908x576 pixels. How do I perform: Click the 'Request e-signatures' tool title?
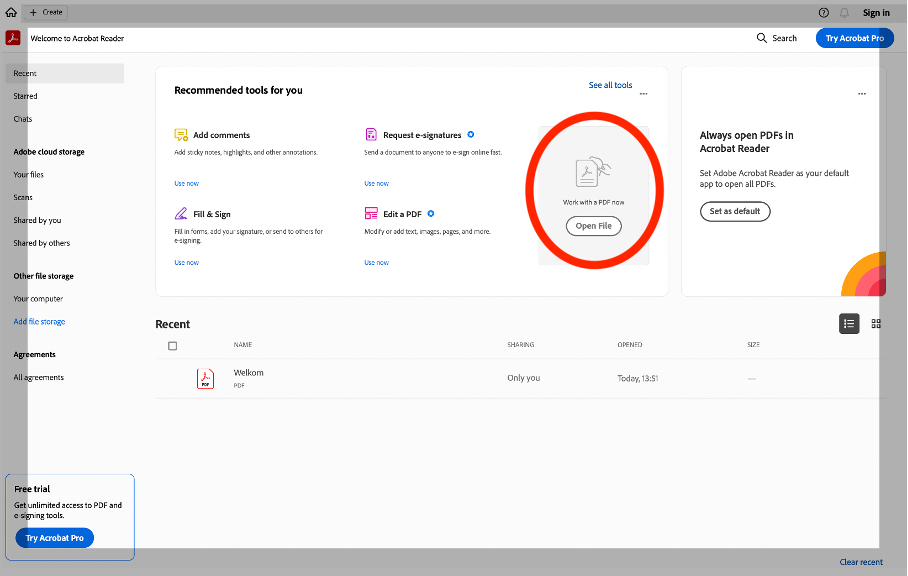[422, 135]
